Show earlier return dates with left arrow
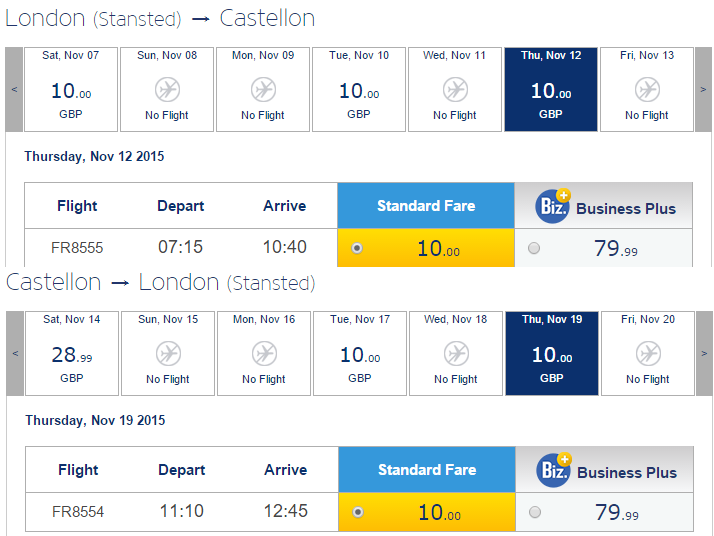 (x=15, y=353)
